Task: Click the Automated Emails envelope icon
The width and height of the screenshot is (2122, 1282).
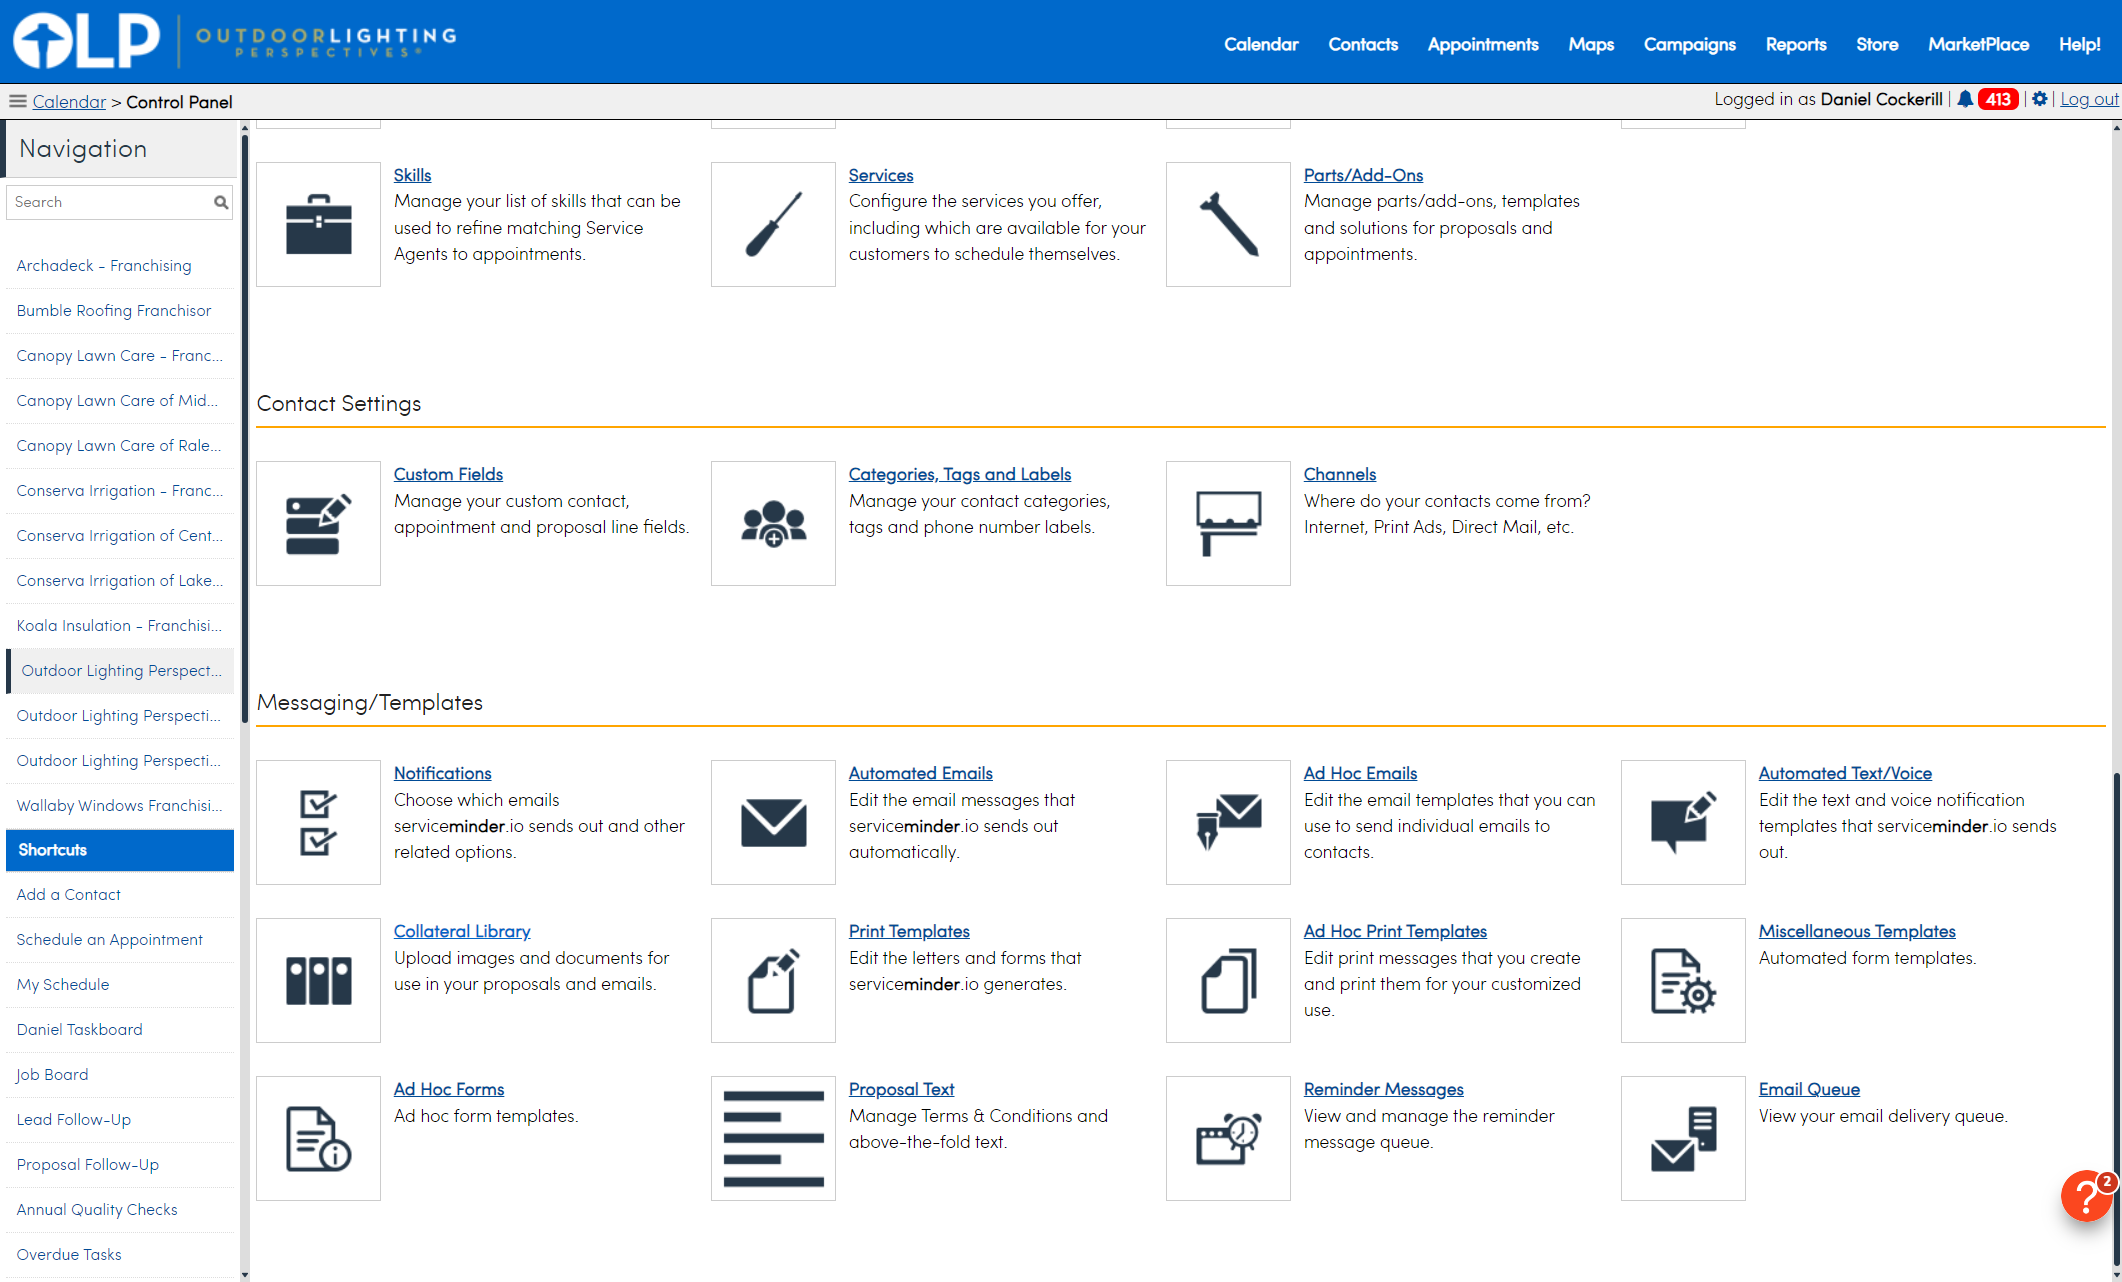Action: (x=773, y=822)
